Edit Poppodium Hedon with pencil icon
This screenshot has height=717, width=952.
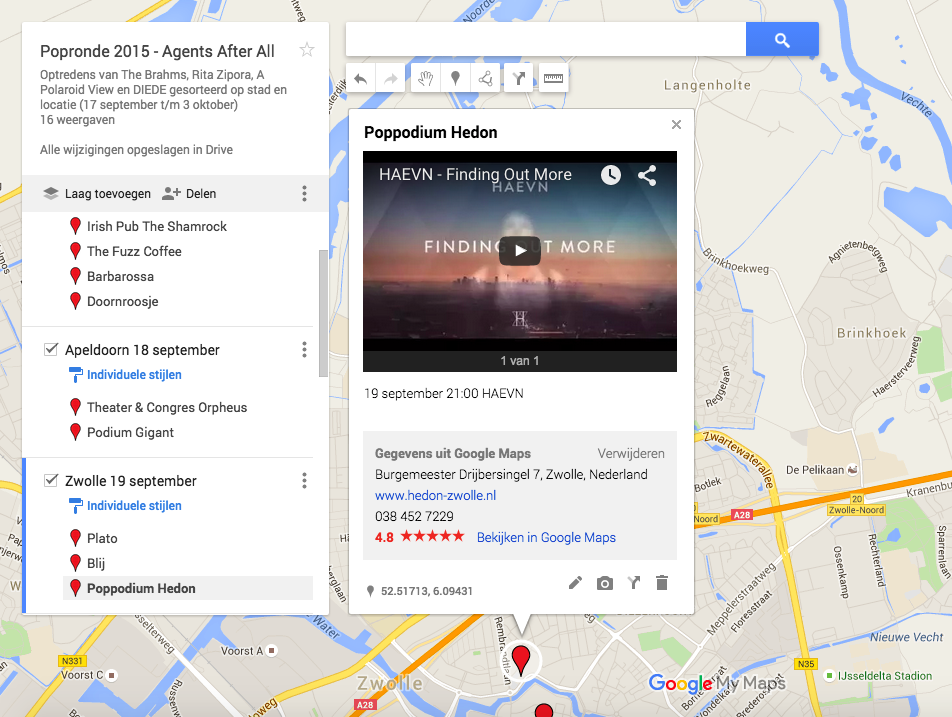click(x=576, y=583)
